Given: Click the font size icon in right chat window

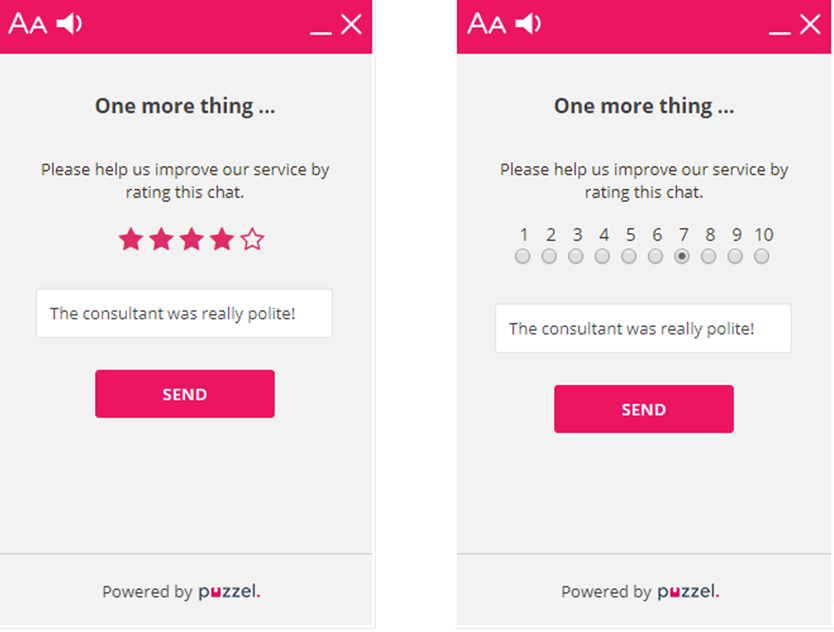Looking at the screenshot, I should pyautogui.click(x=487, y=24).
